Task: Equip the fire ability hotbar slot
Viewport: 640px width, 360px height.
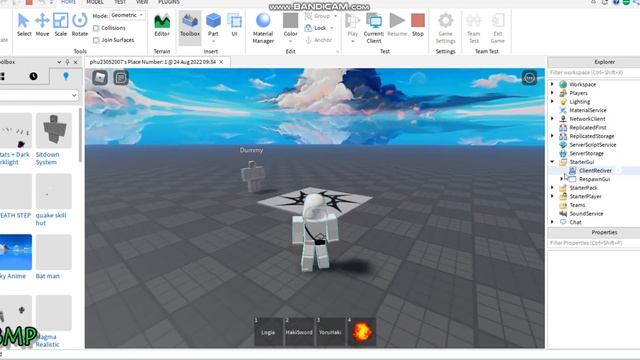Action: coord(361,331)
